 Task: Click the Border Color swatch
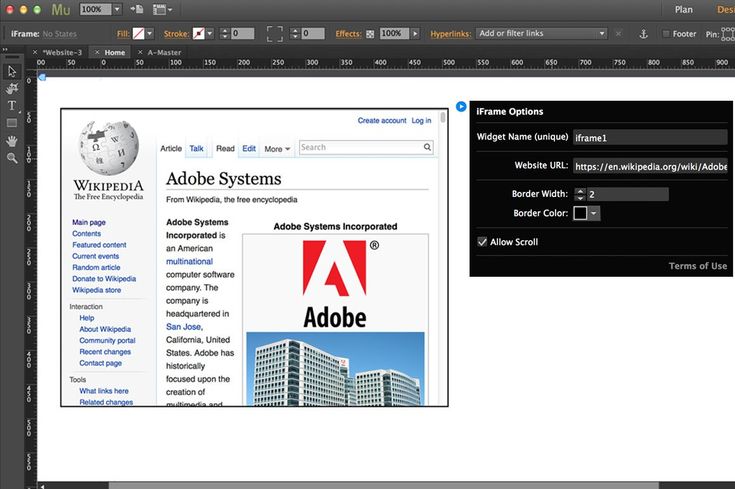click(x=580, y=213)
